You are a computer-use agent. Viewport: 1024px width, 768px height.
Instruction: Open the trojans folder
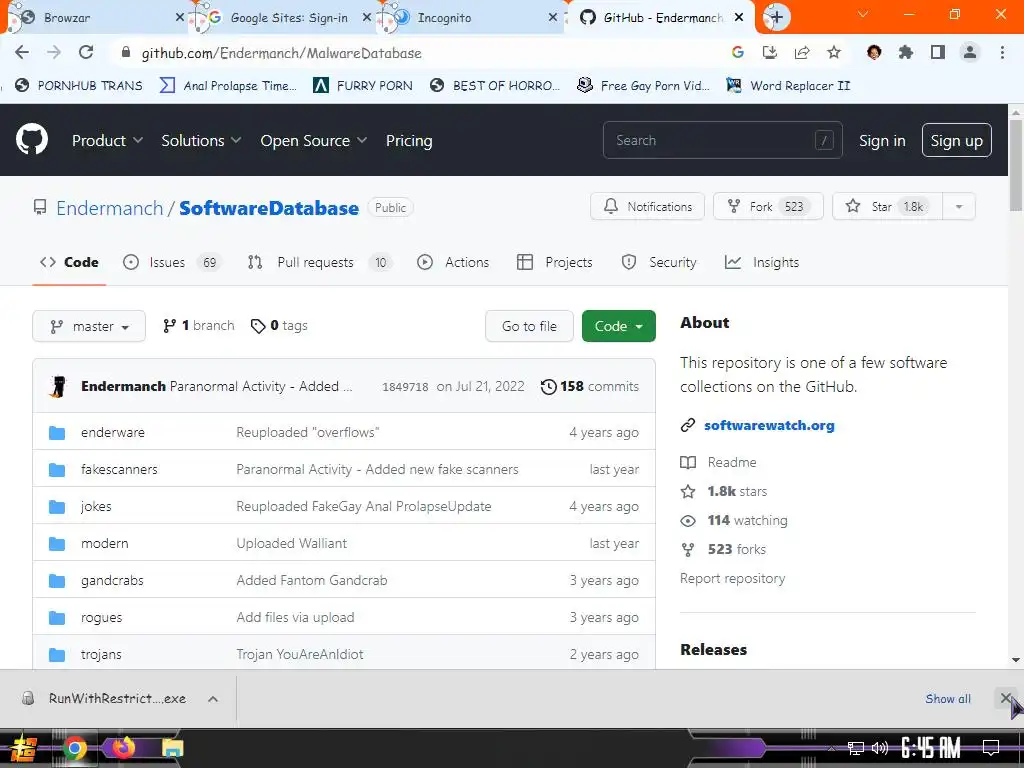tap(101, 654)
